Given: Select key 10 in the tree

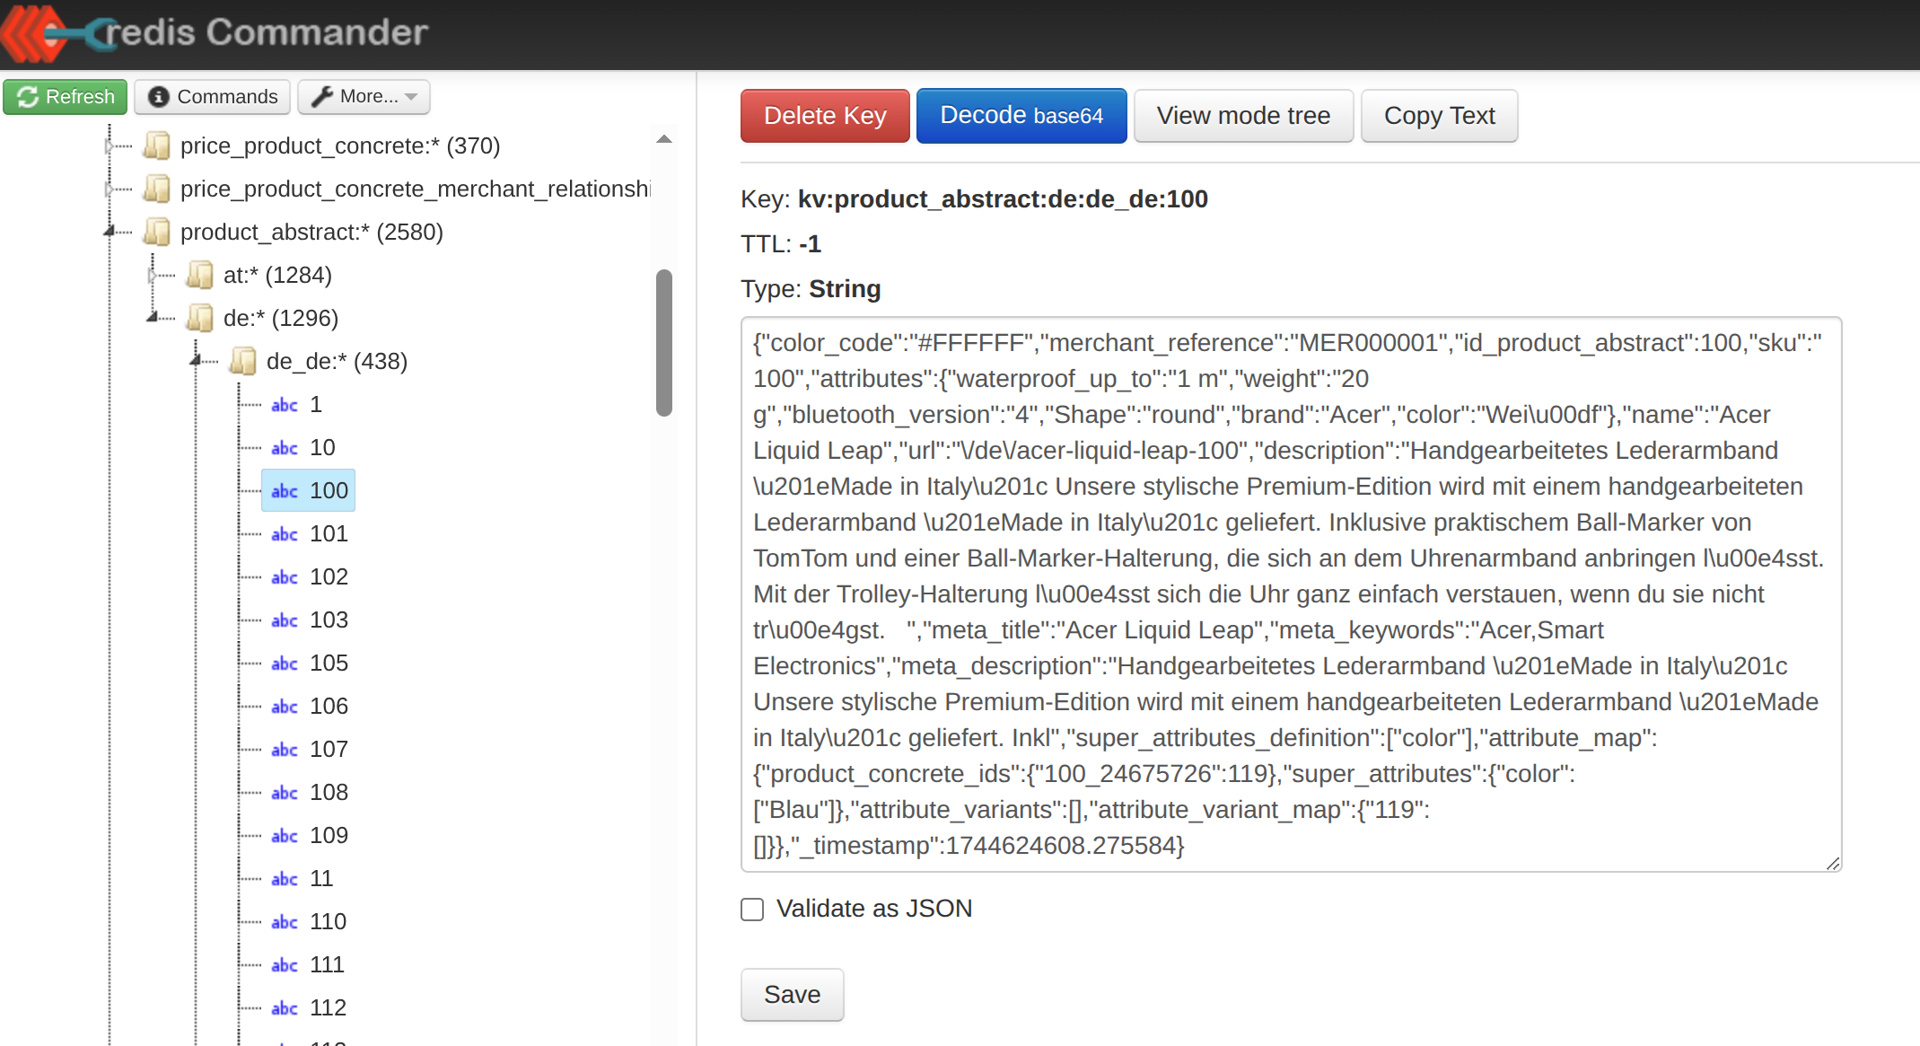Looking at the screenshot, I should point(322,448).
